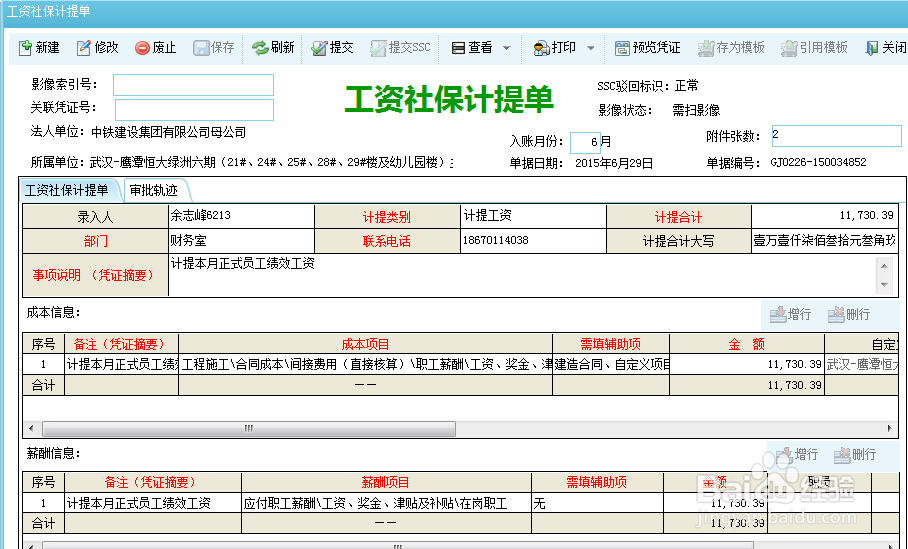Click the 成本项目 column header

click(x=365, y=344)
